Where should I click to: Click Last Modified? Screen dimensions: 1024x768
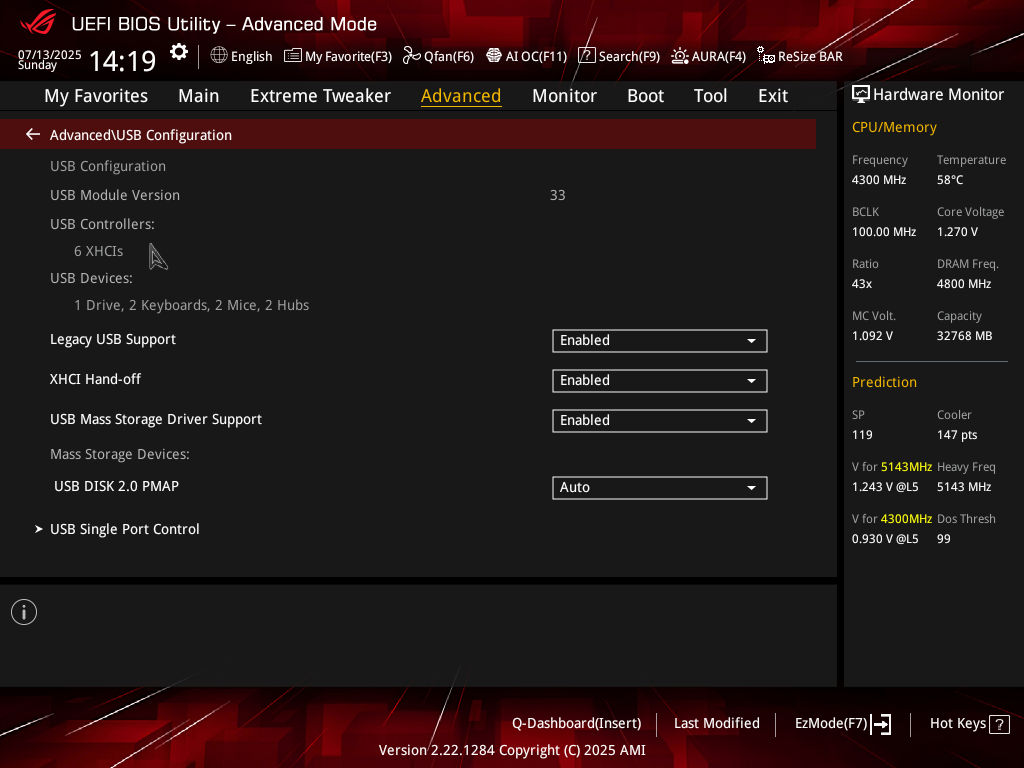[716, 724]
